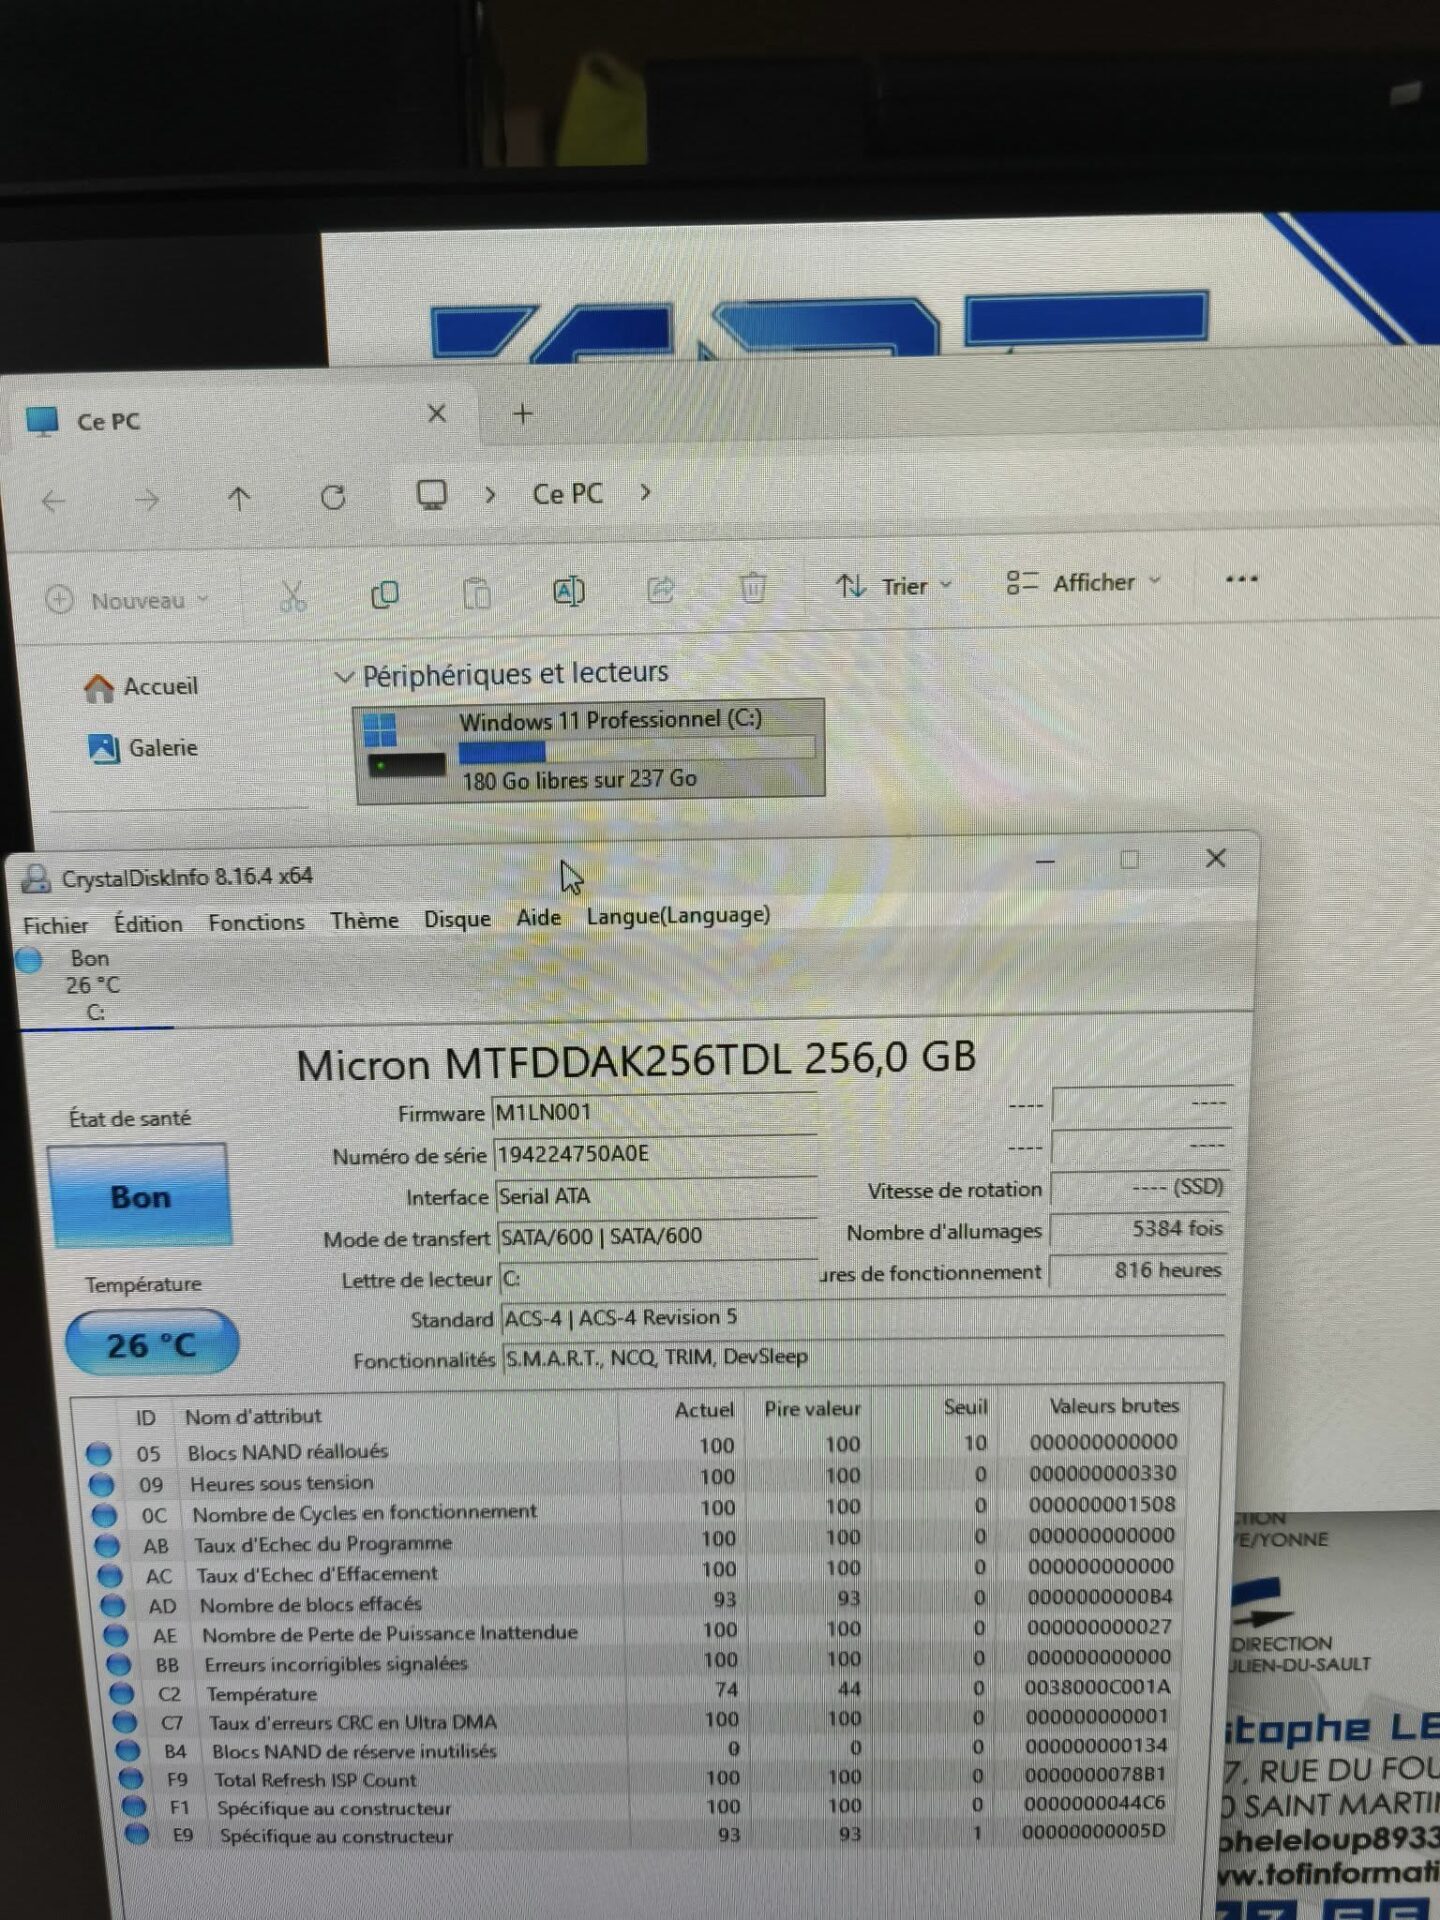Open Galerie in the sidebar
Image resolution: width=1440 pixels, height=1920 pixels.
tap(143, 747)
